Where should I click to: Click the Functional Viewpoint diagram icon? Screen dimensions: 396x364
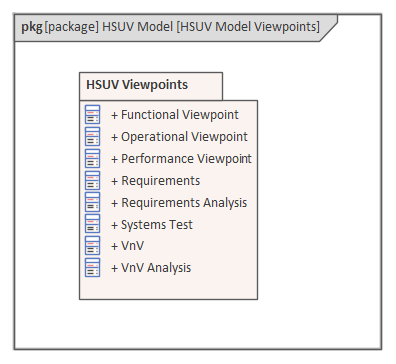pyautogui.click(x=92, y=114)
